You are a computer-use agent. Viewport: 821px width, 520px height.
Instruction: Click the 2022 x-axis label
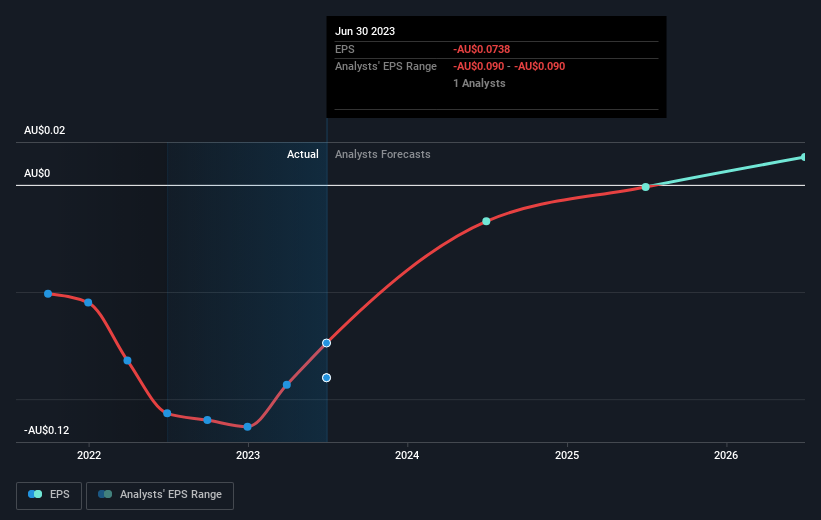point(89,455)
